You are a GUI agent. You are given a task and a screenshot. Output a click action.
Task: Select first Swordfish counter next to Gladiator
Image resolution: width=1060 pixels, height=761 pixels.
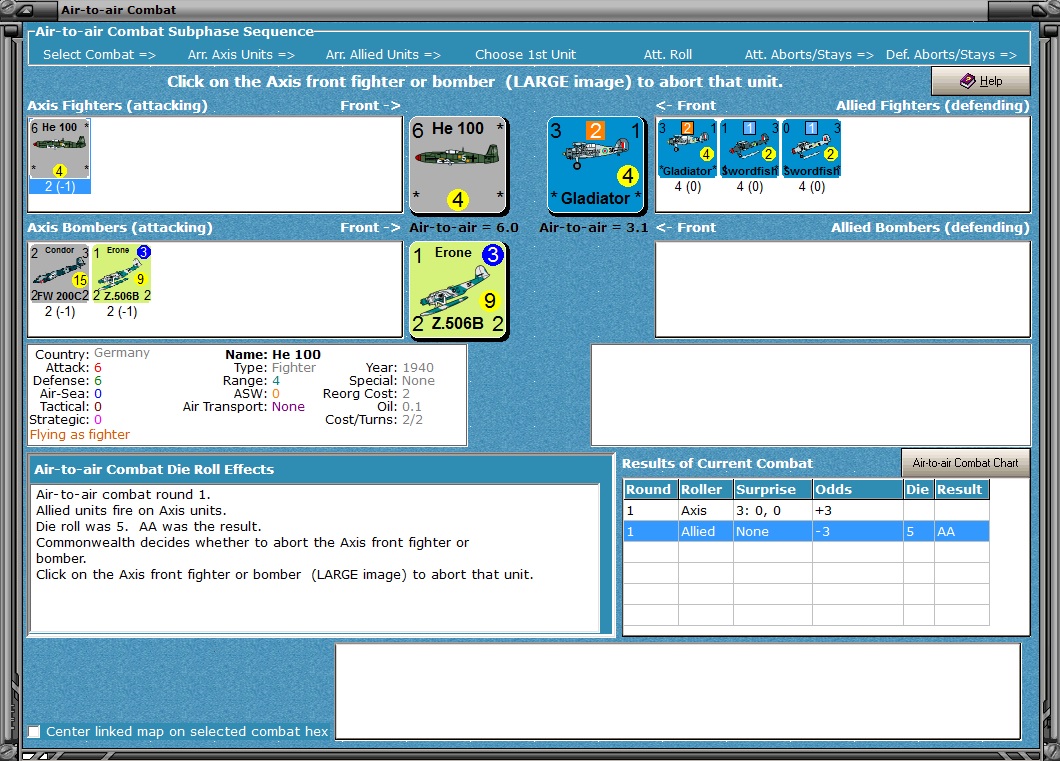pos(750,149)
